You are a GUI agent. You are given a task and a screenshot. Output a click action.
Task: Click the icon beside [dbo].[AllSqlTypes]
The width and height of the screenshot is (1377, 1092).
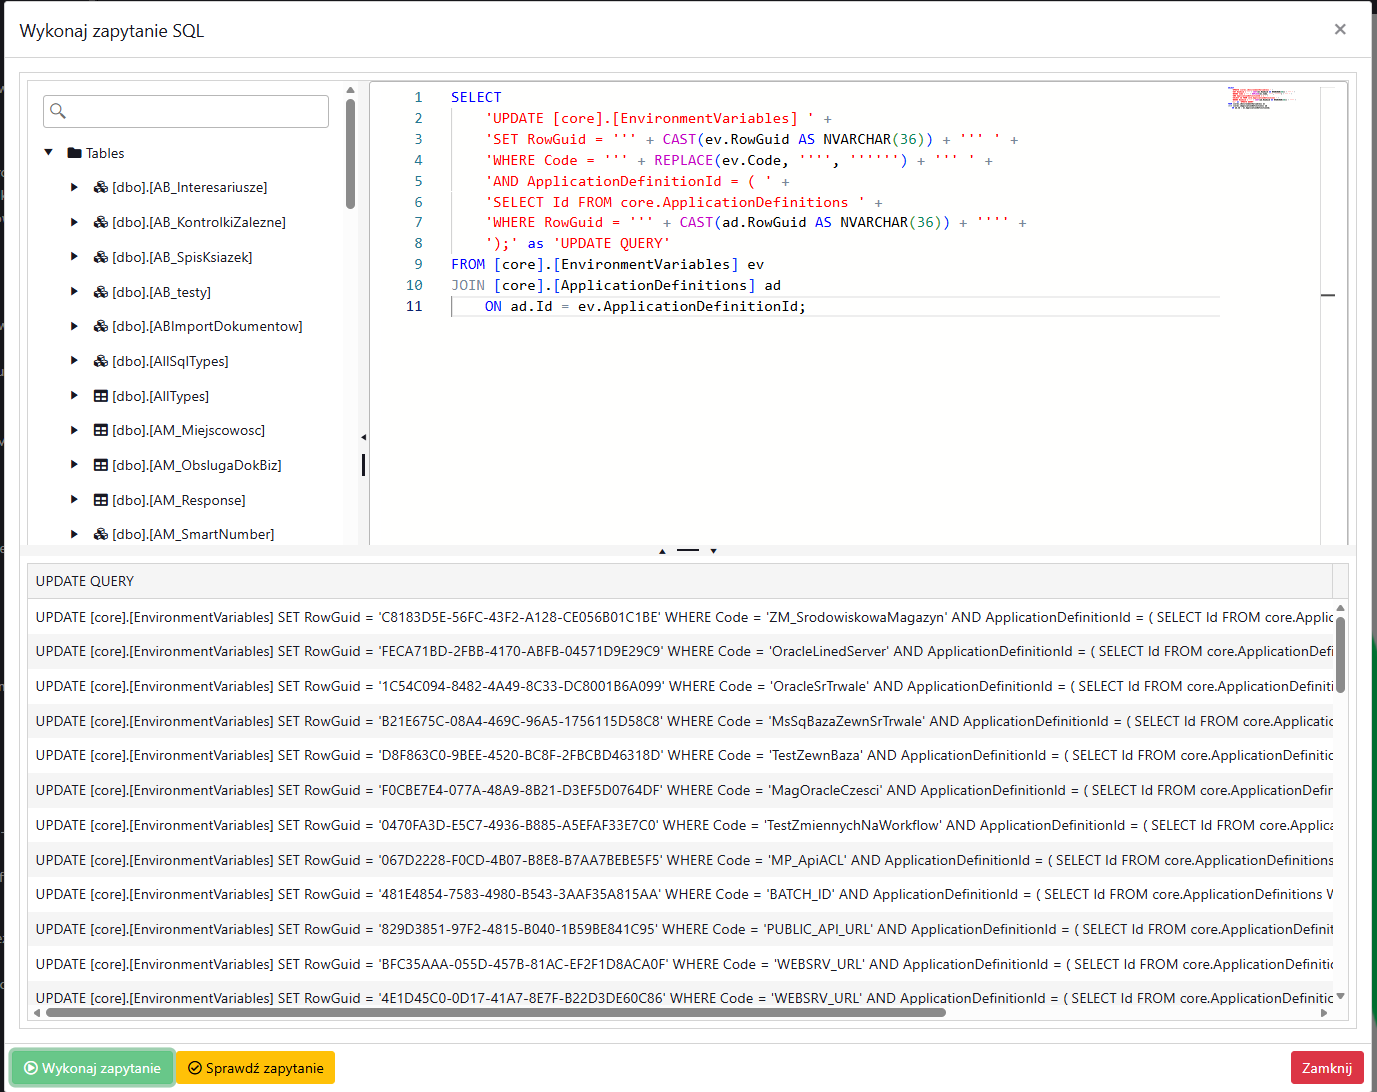point(101,361)
